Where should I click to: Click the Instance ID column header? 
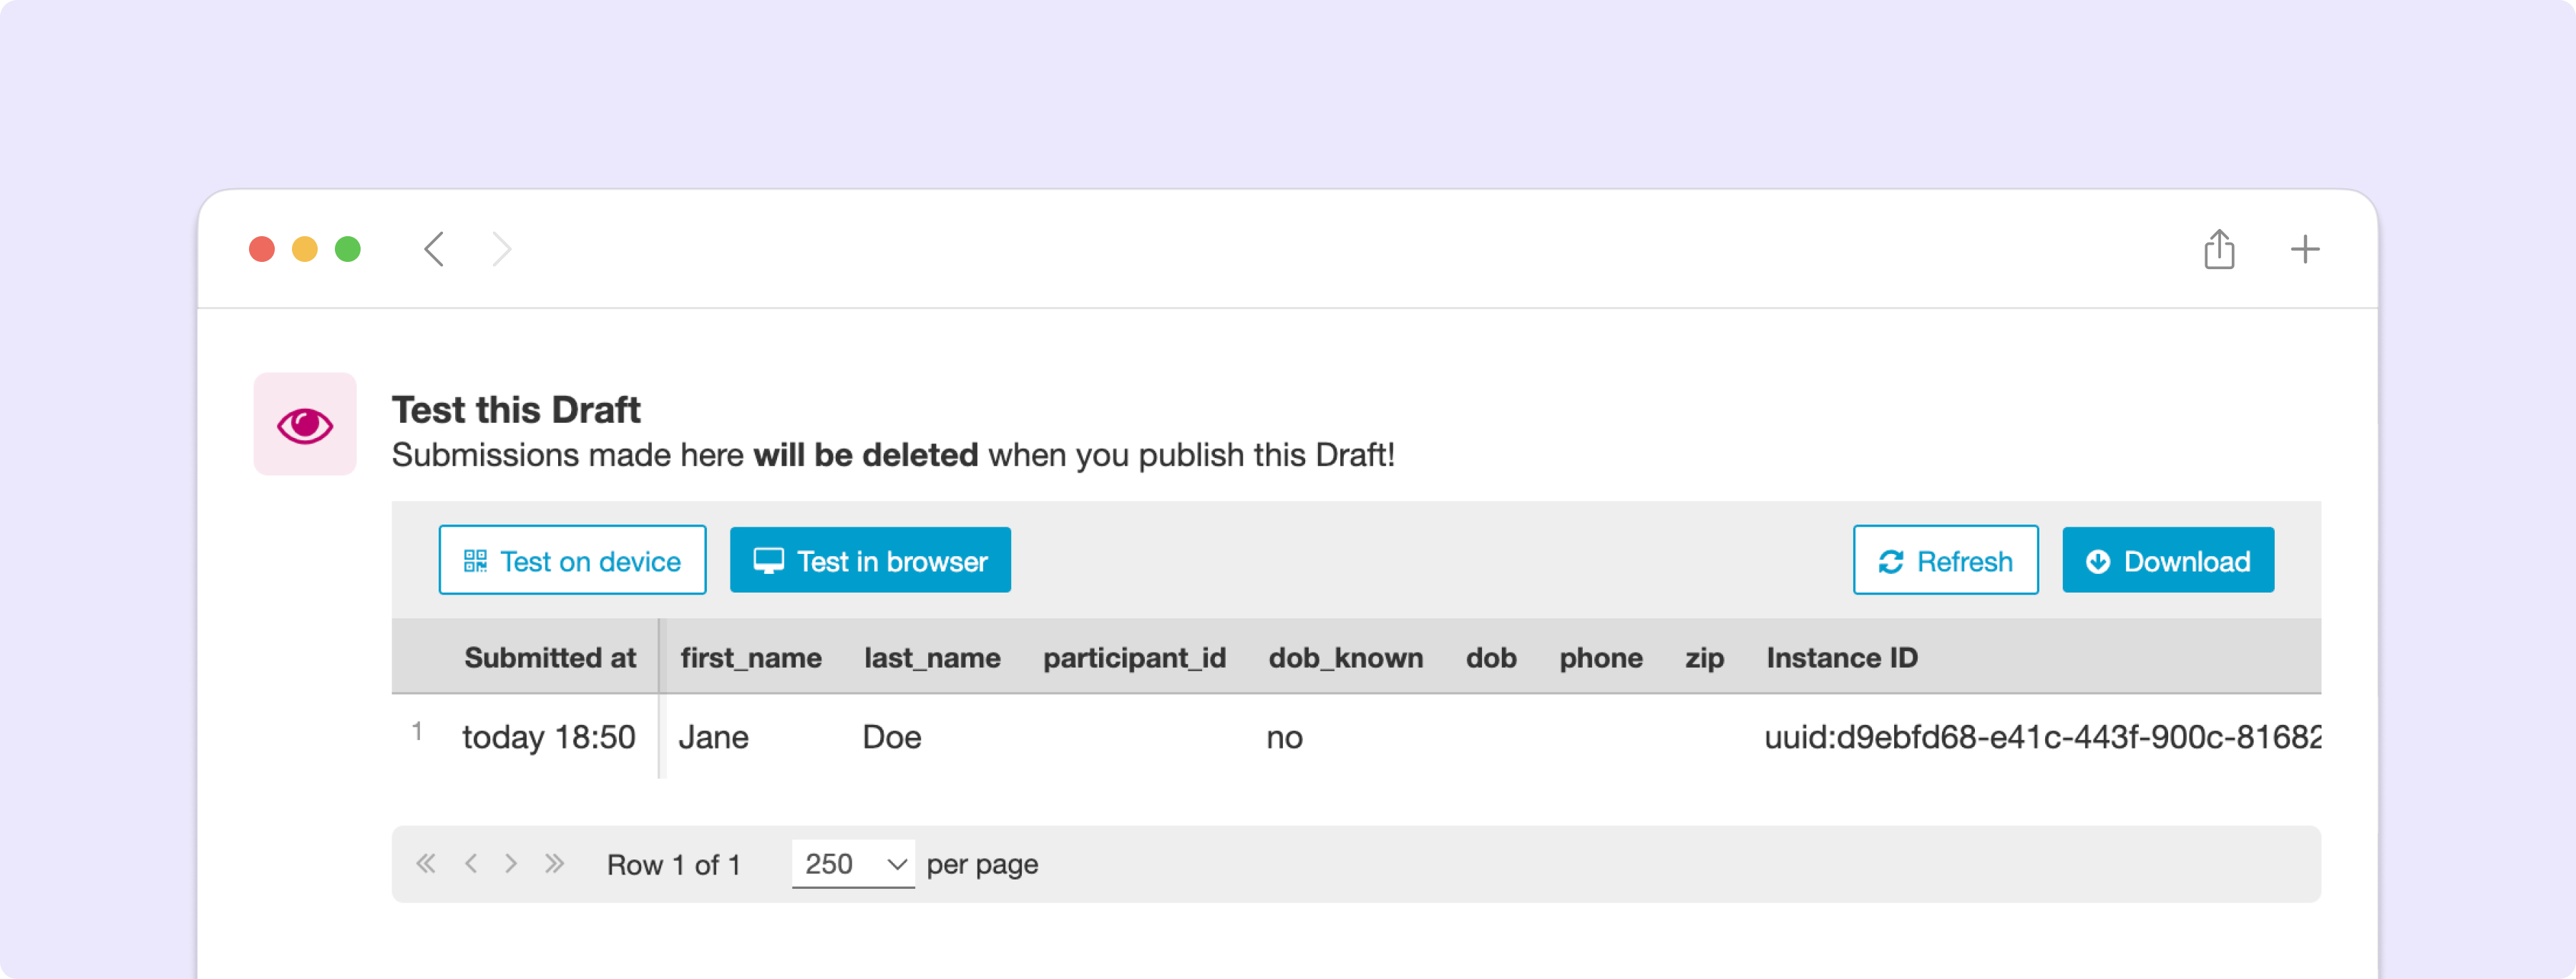pos(1841,657)
